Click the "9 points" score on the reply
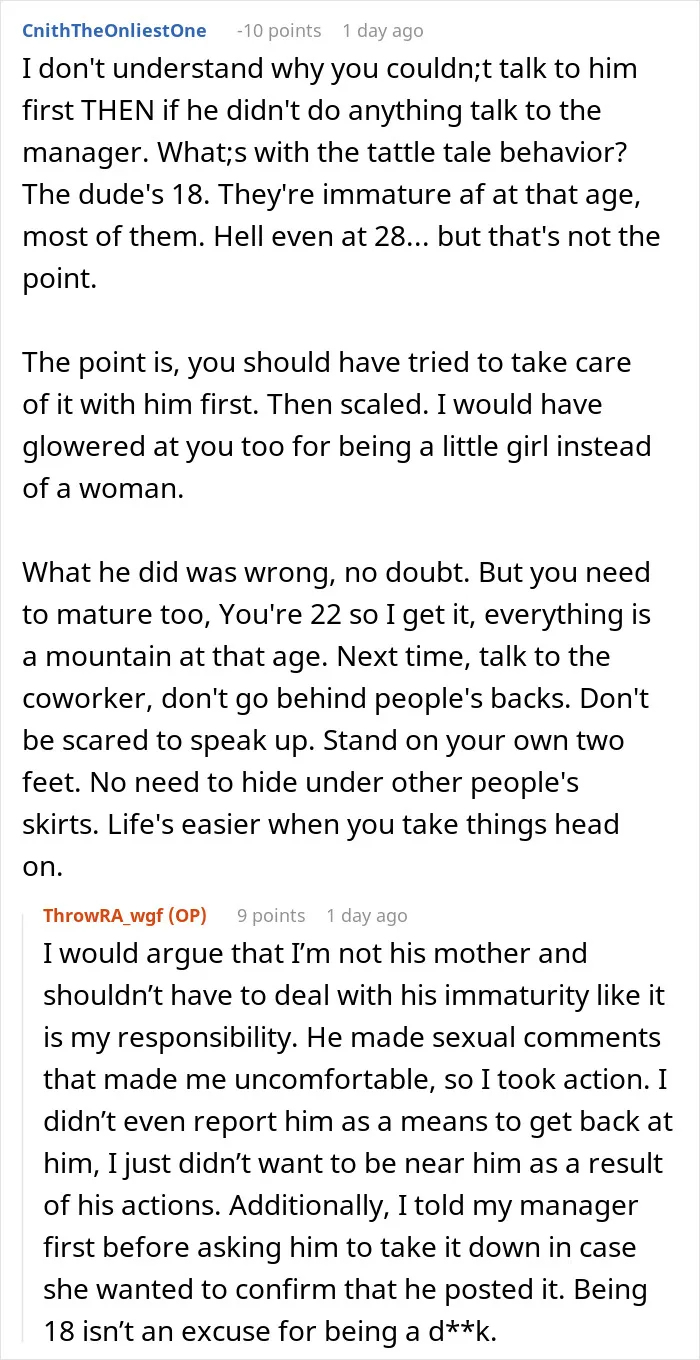 (271, 915)
